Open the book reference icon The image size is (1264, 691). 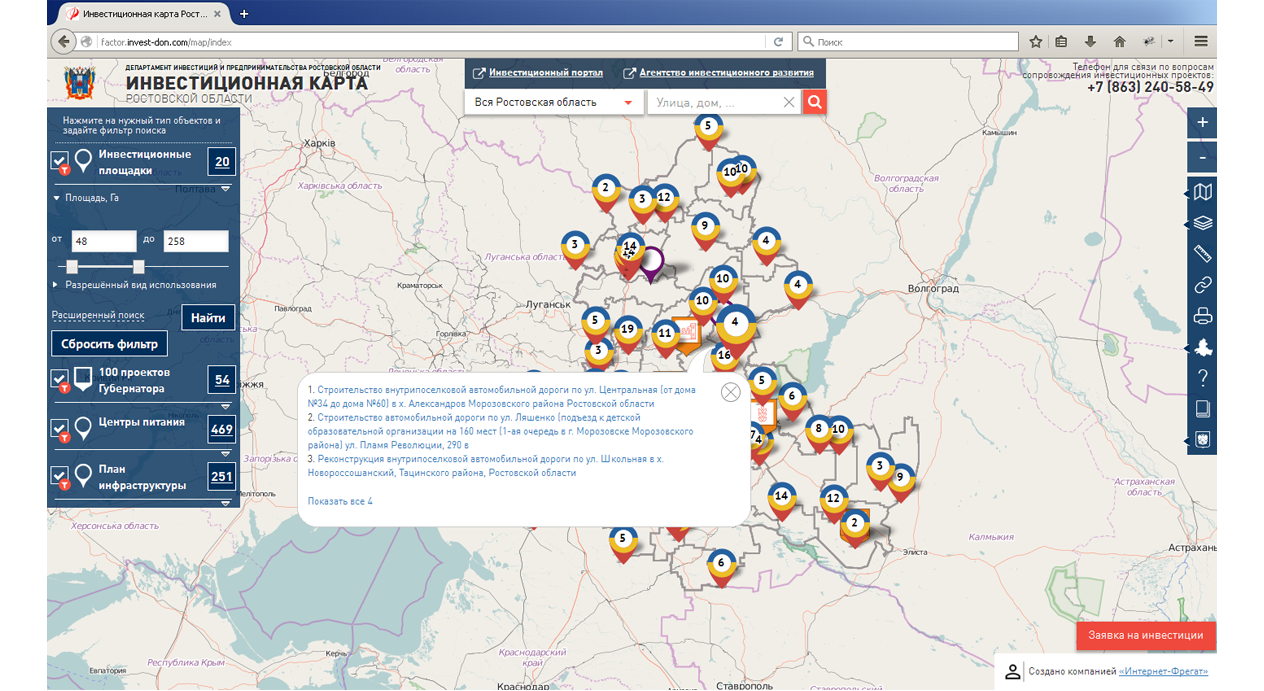[1203, 408]
